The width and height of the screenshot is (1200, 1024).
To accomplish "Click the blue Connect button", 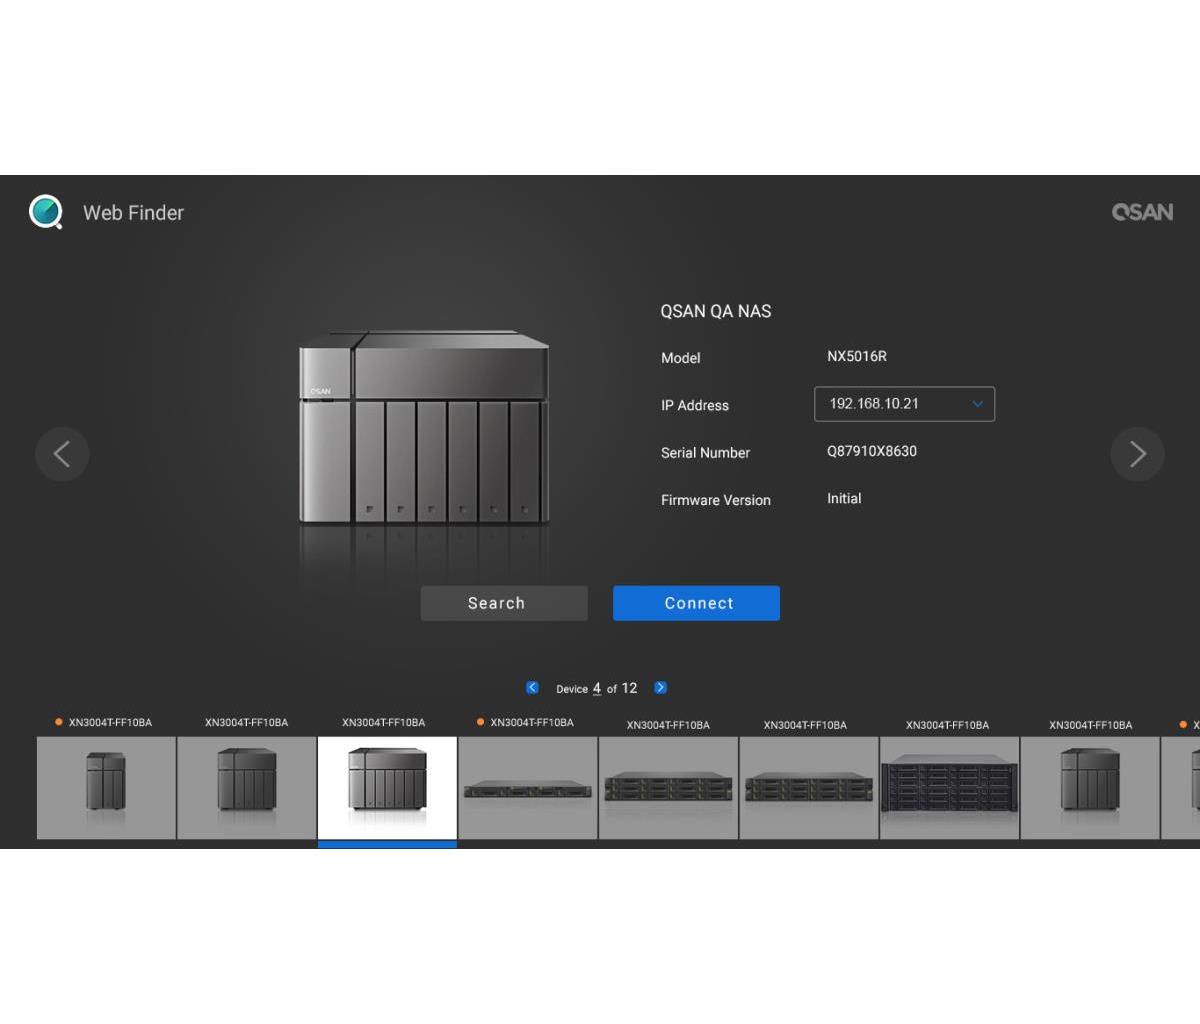I will pos(696,603).
